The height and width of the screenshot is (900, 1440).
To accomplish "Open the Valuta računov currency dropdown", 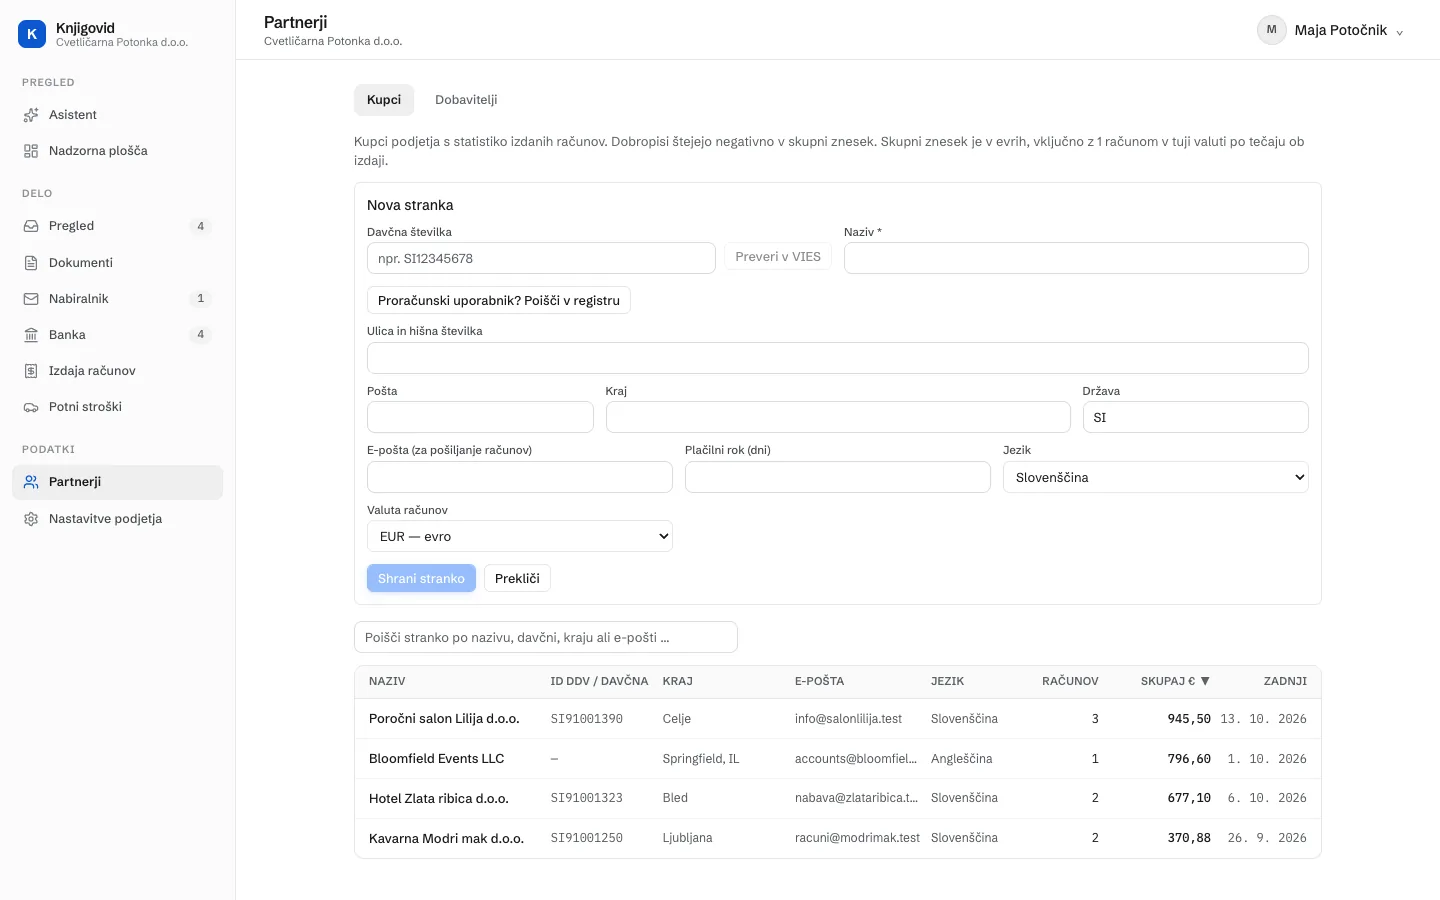I will click(519, 536).
